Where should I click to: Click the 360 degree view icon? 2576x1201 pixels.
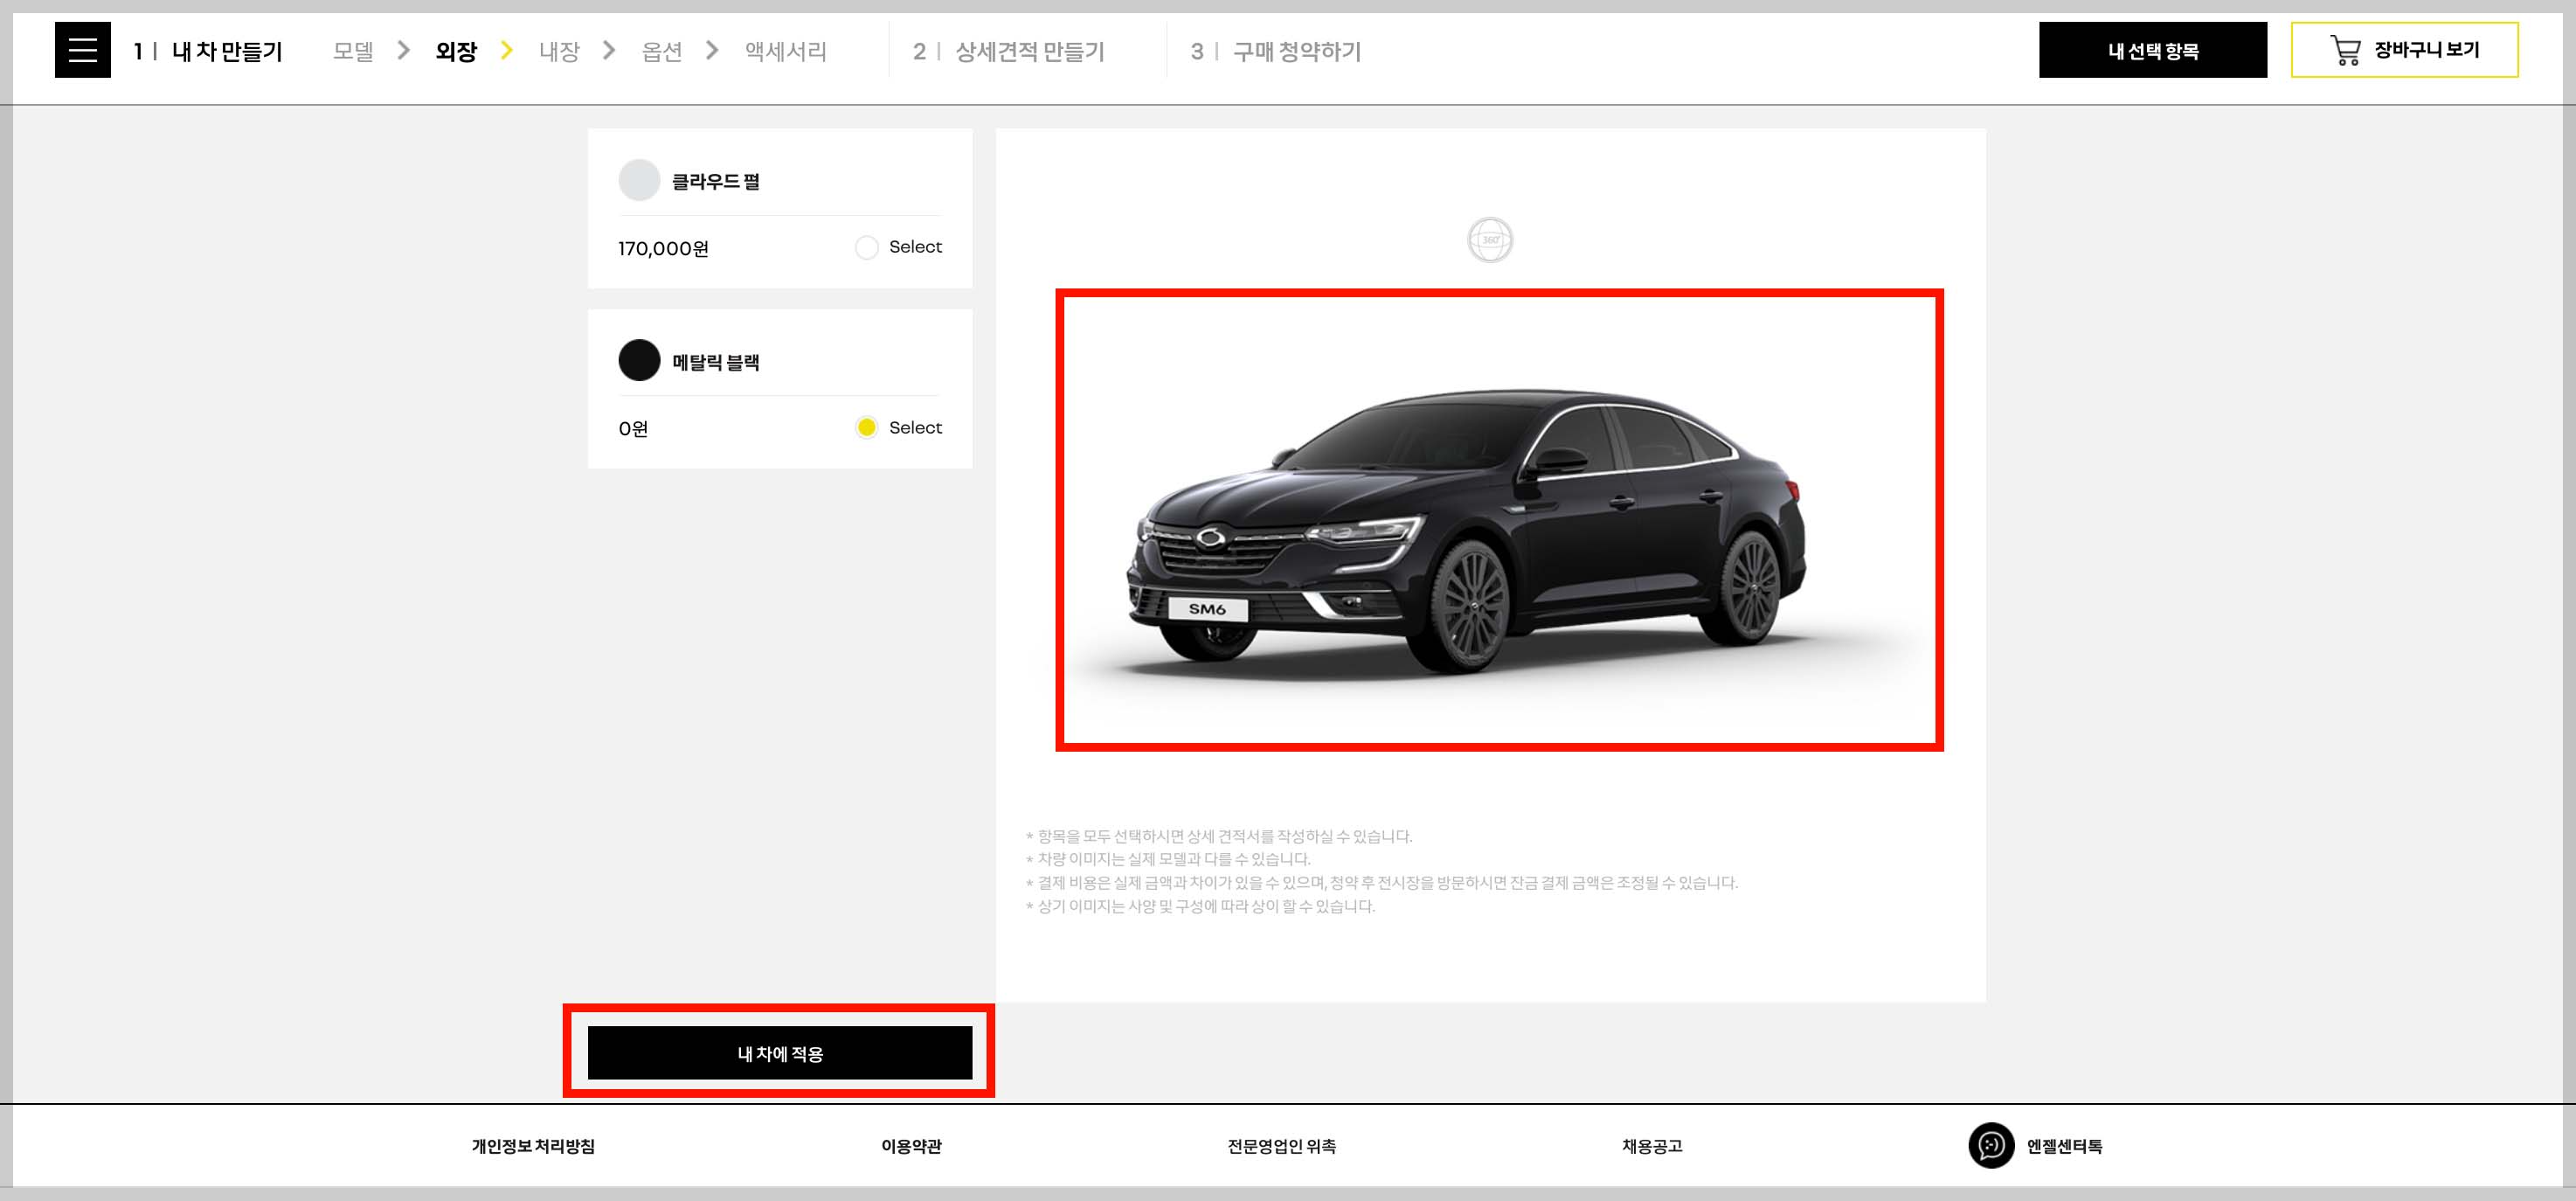point(1489,240)
